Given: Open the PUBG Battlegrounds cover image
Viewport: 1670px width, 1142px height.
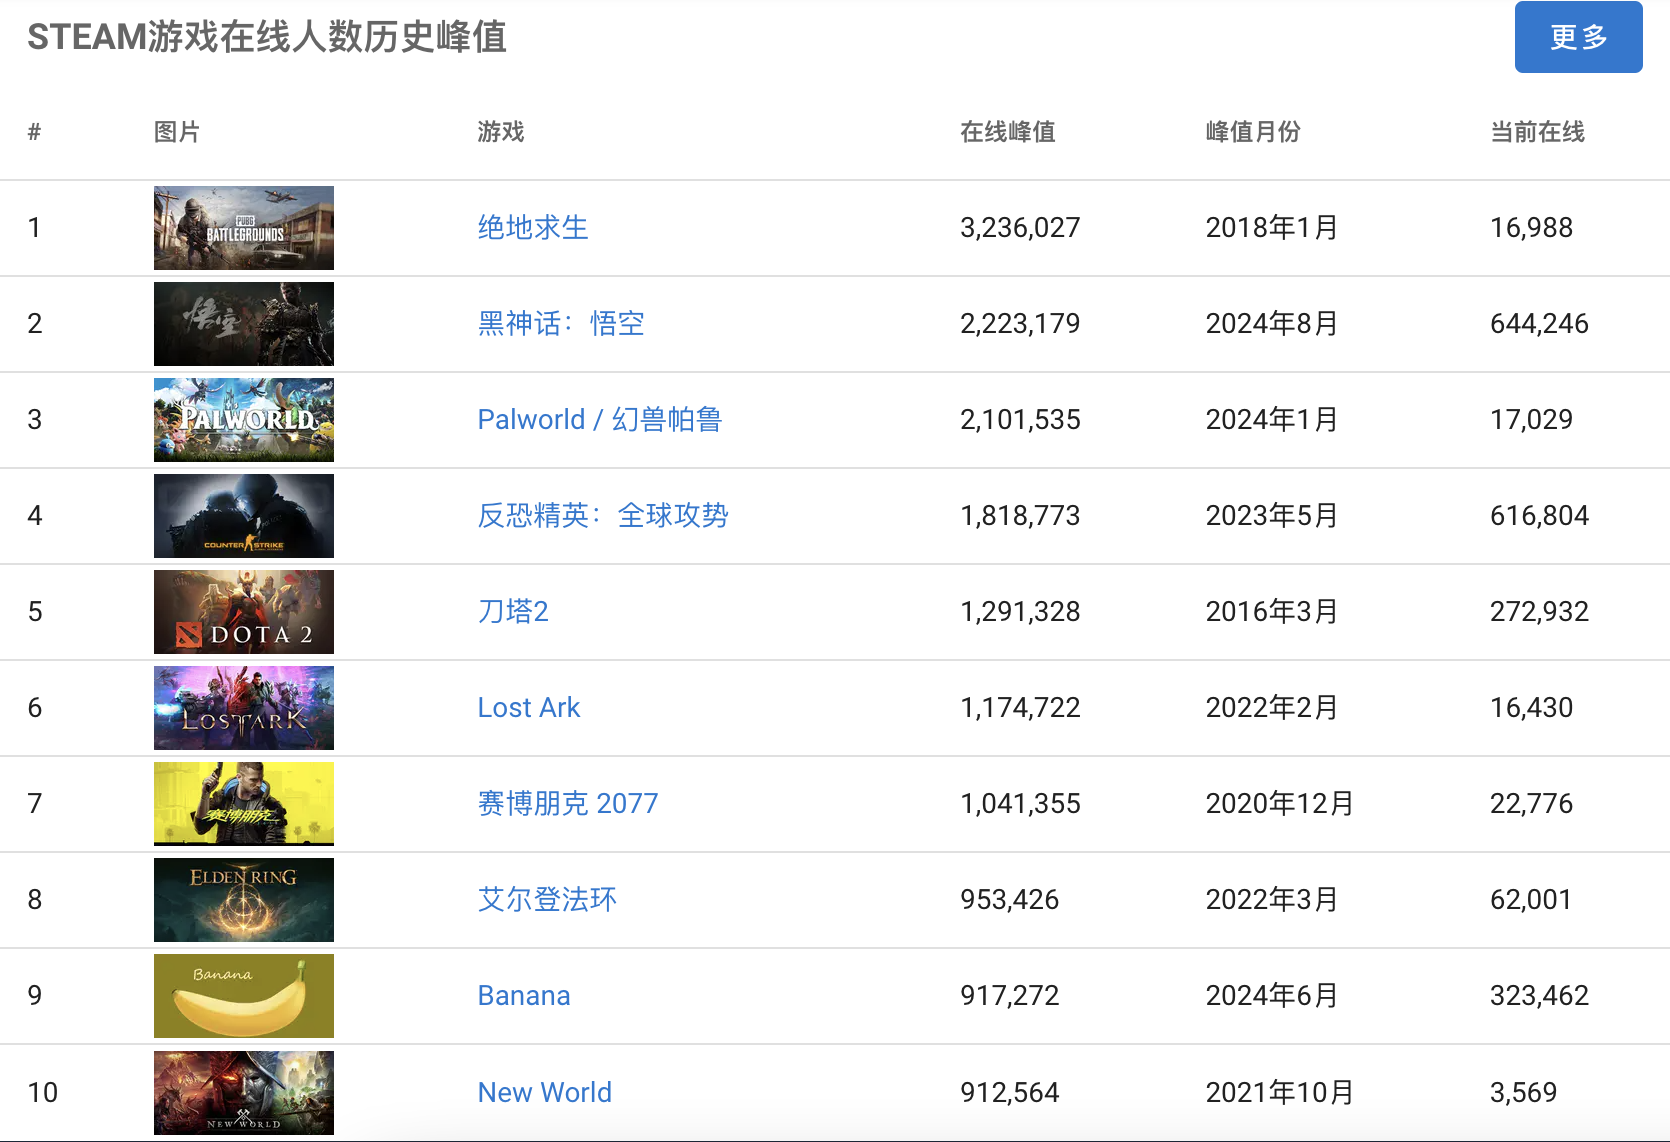Looking at the screenshot, I should [x=243, y=227].
